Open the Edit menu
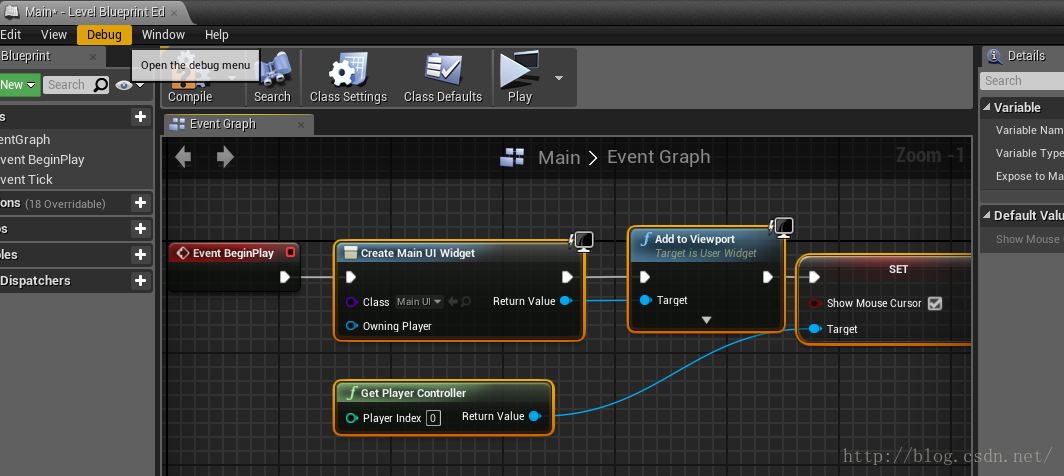Screen dimensions: 1064x476 pos(11,35)
